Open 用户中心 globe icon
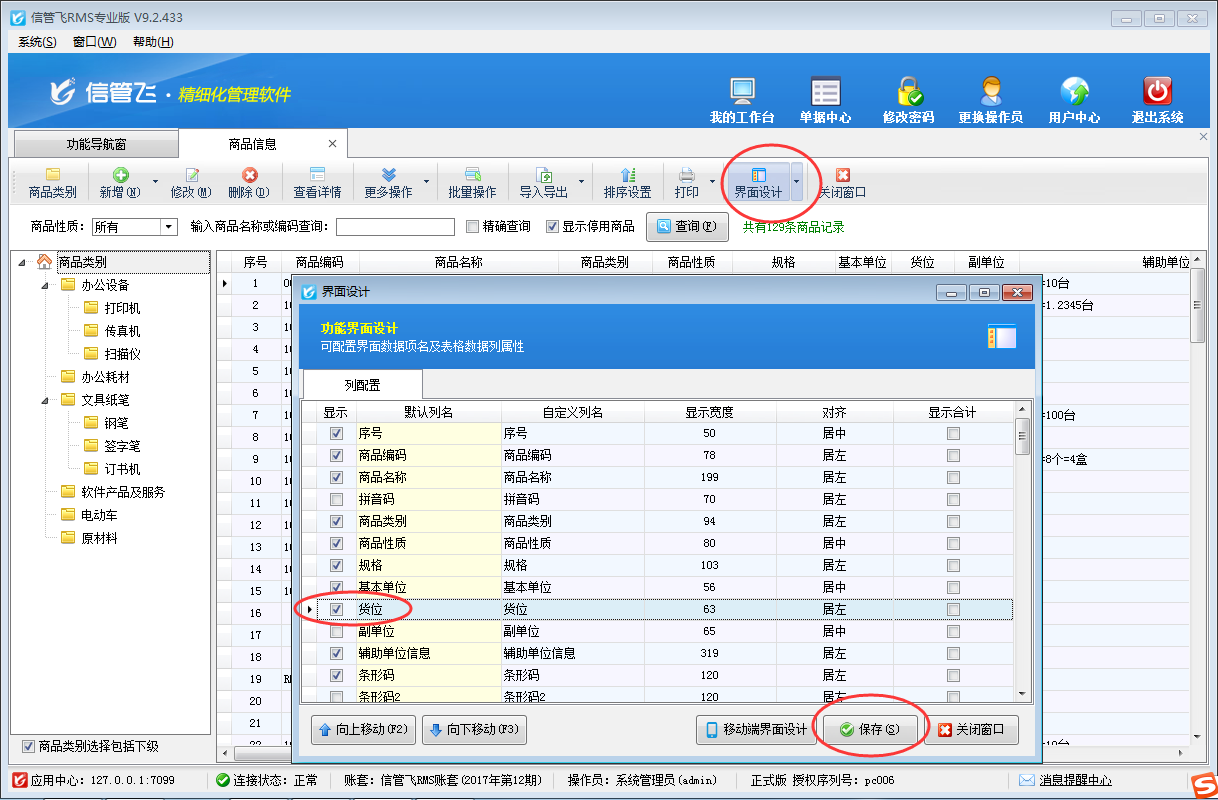Screen dimensions: 1218x800 [1074, 93]
